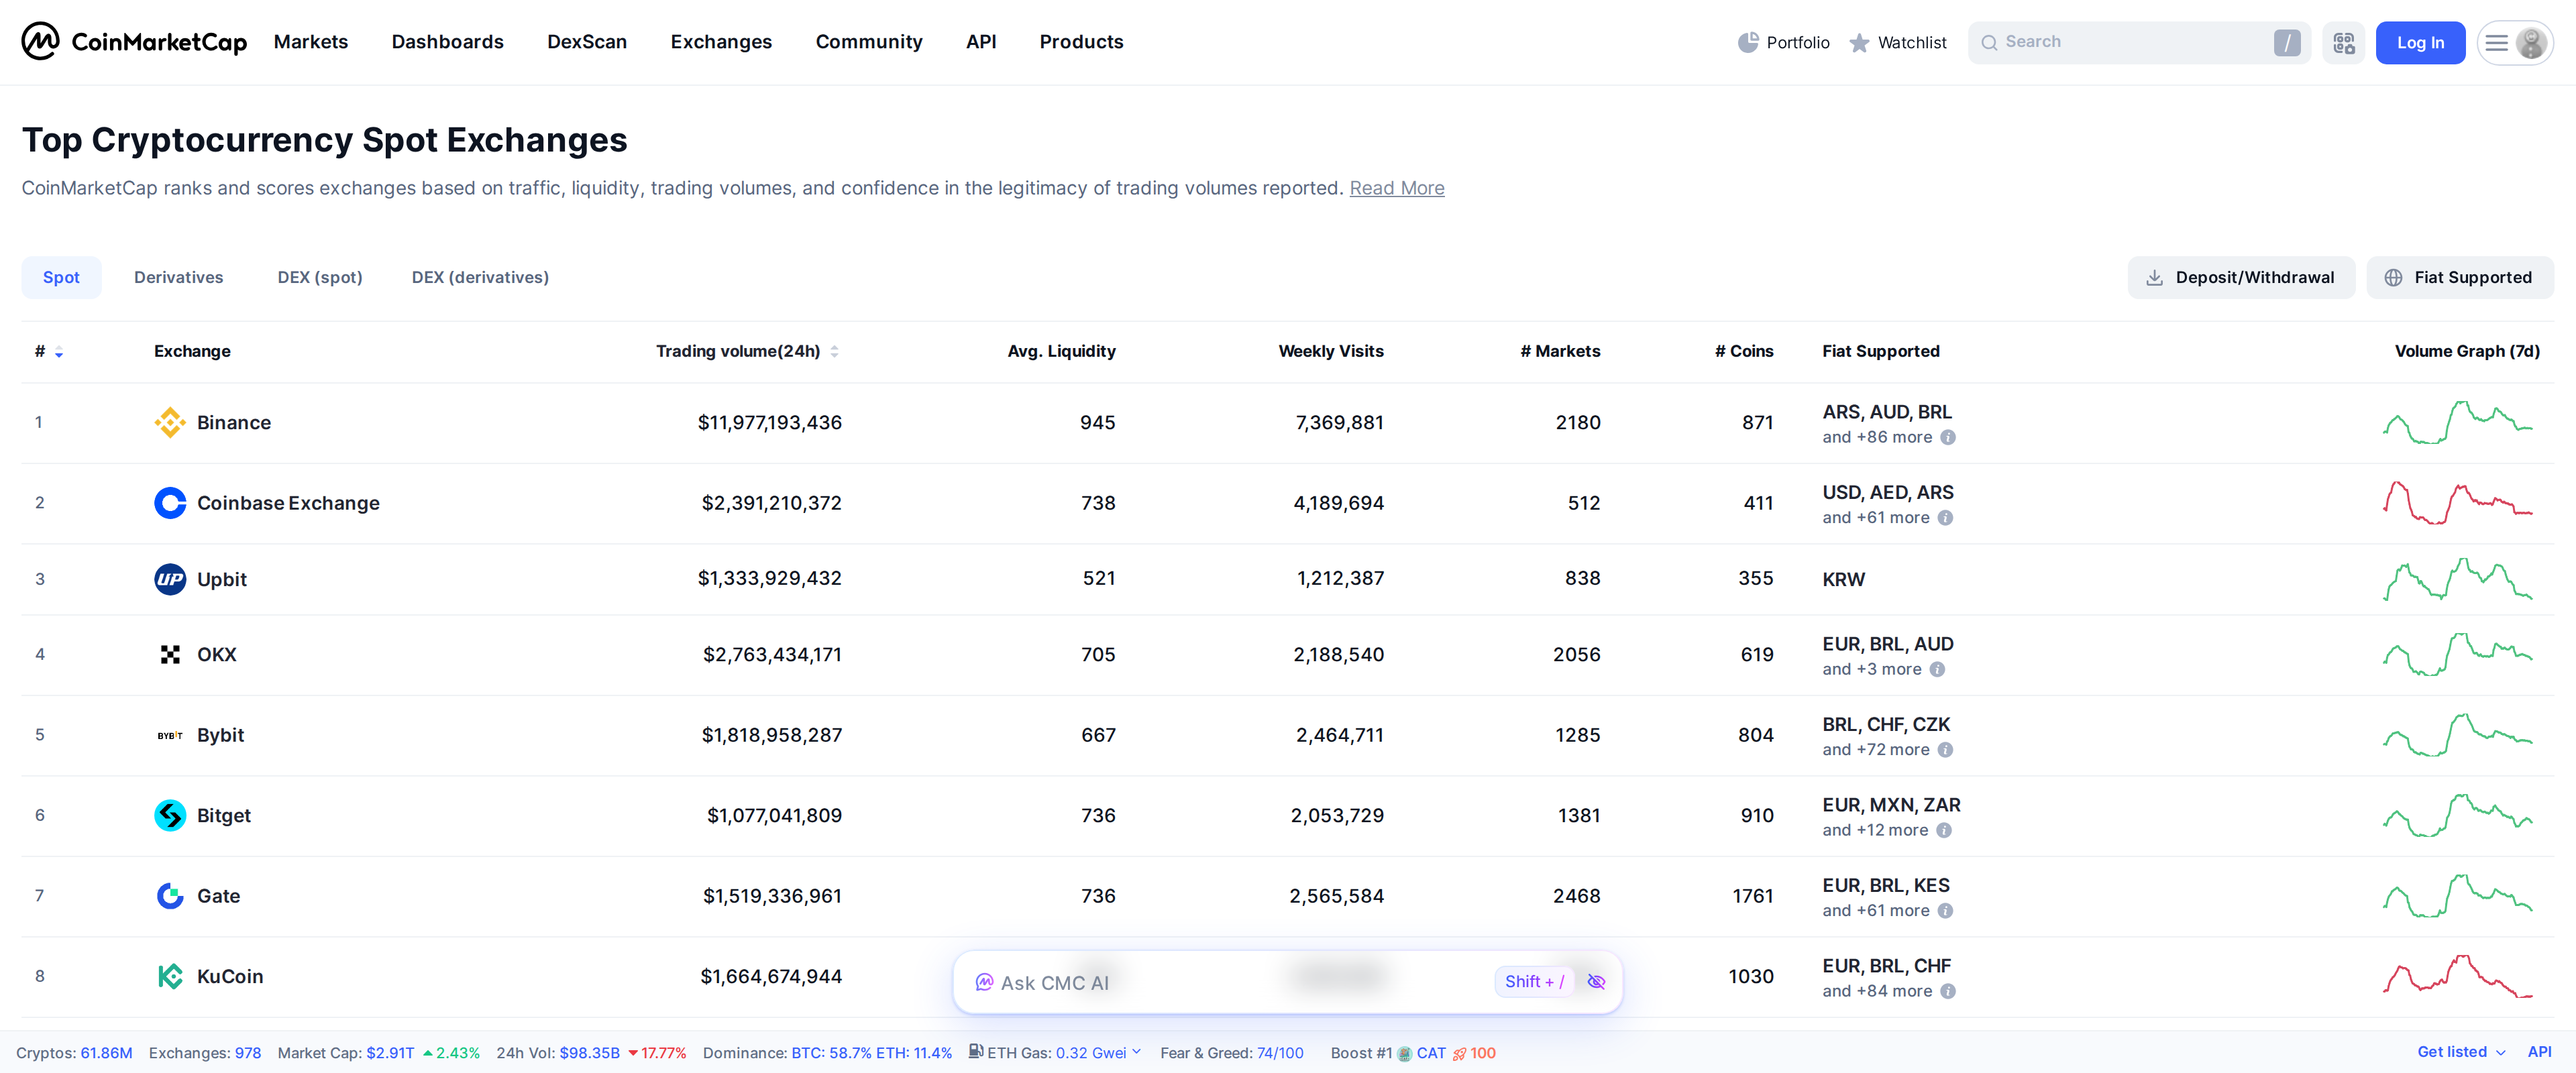The image size is (2576, 1073).
Task: Switch to the DEX (spot) tab
Action: coord(320,278)
